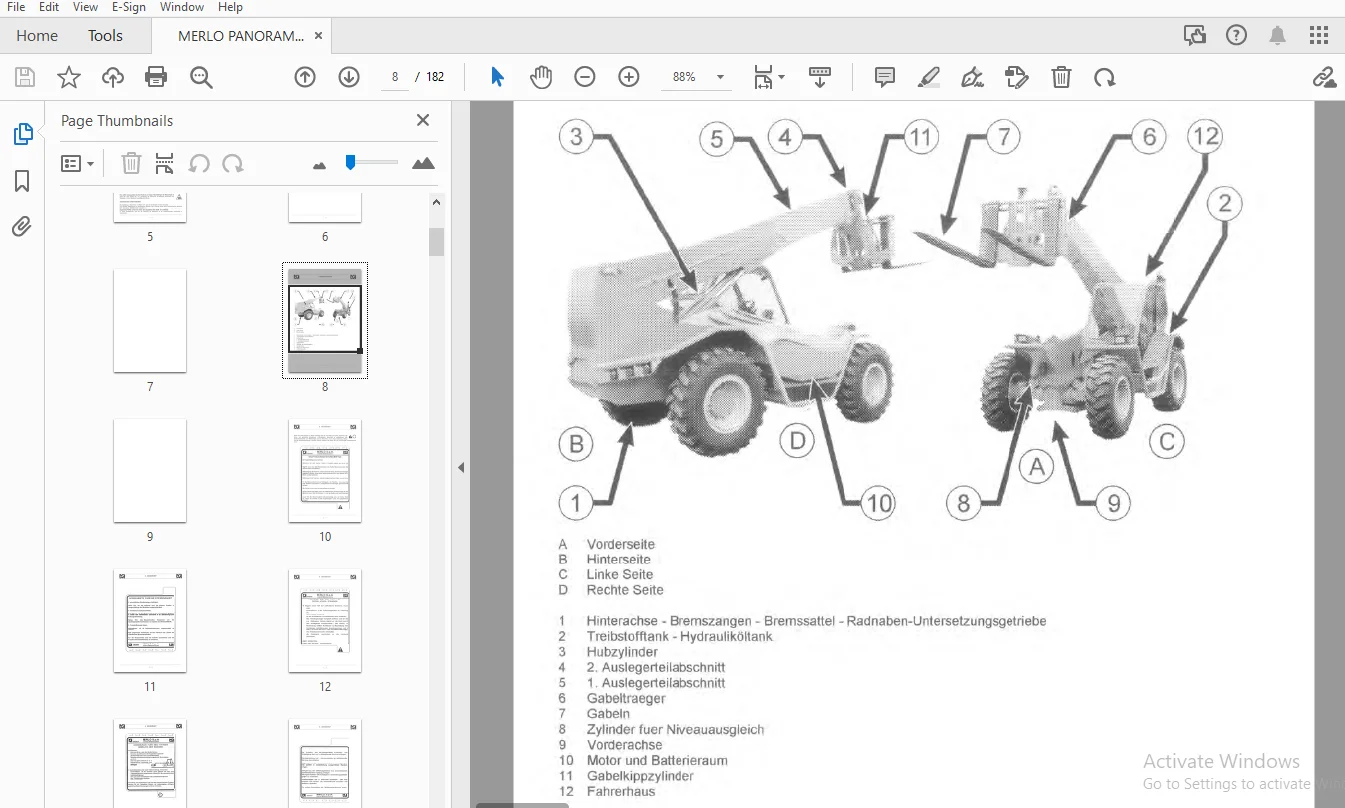1345x808 pixels.
Task: Click the thumbnails panel scroll up arrow
Action: pos(437,202)
